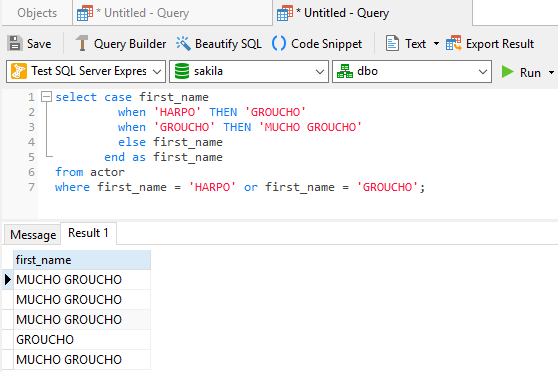Click the 'MUCHO GROUCHO' string on line 3

[x=310, y=127]
